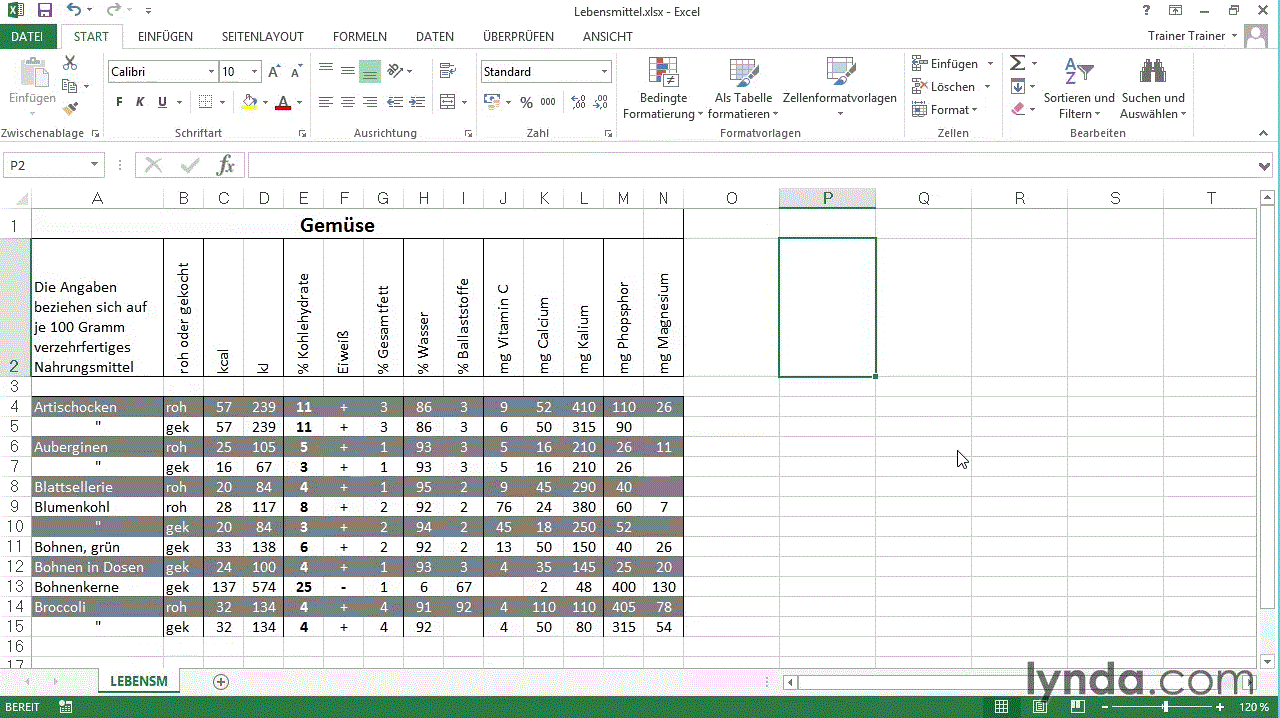Click the insert function fx icon
The width and height of the screenshot is (1280, 718).
pos(226,165)
